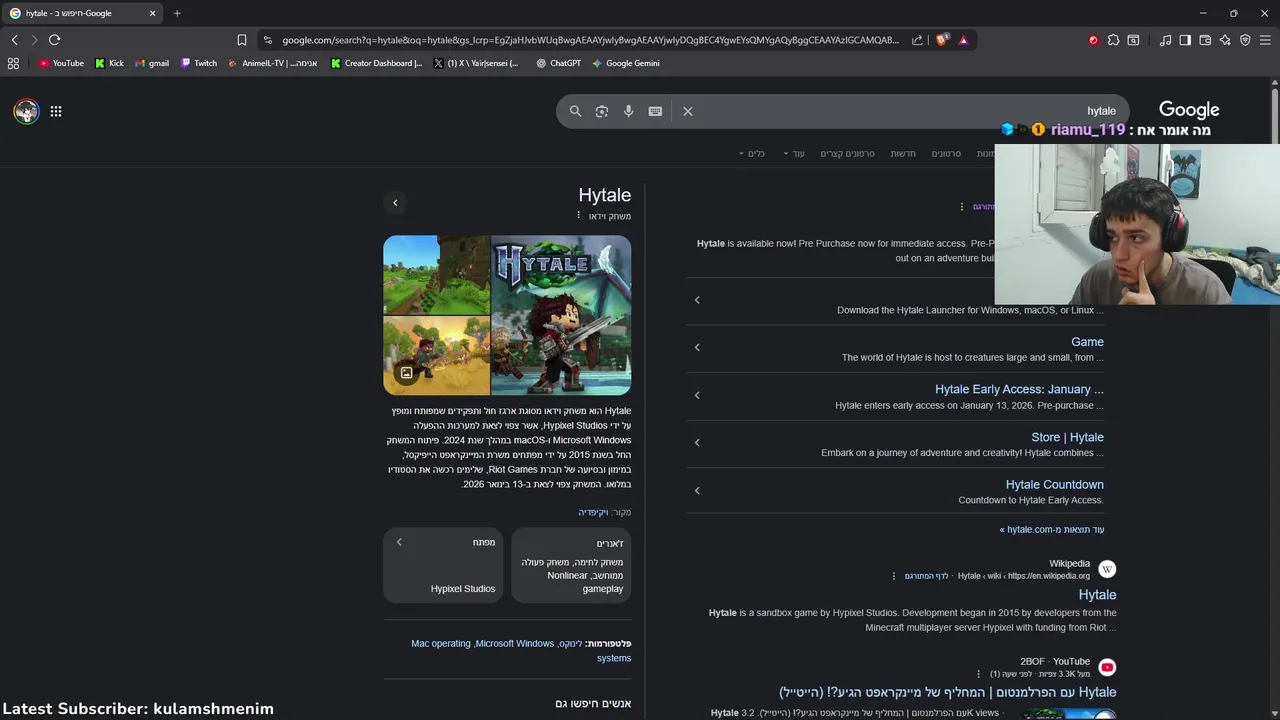Share this page via the share icon
The width and height of the screenshot is (1280, 720).
(x=917, y=40)
